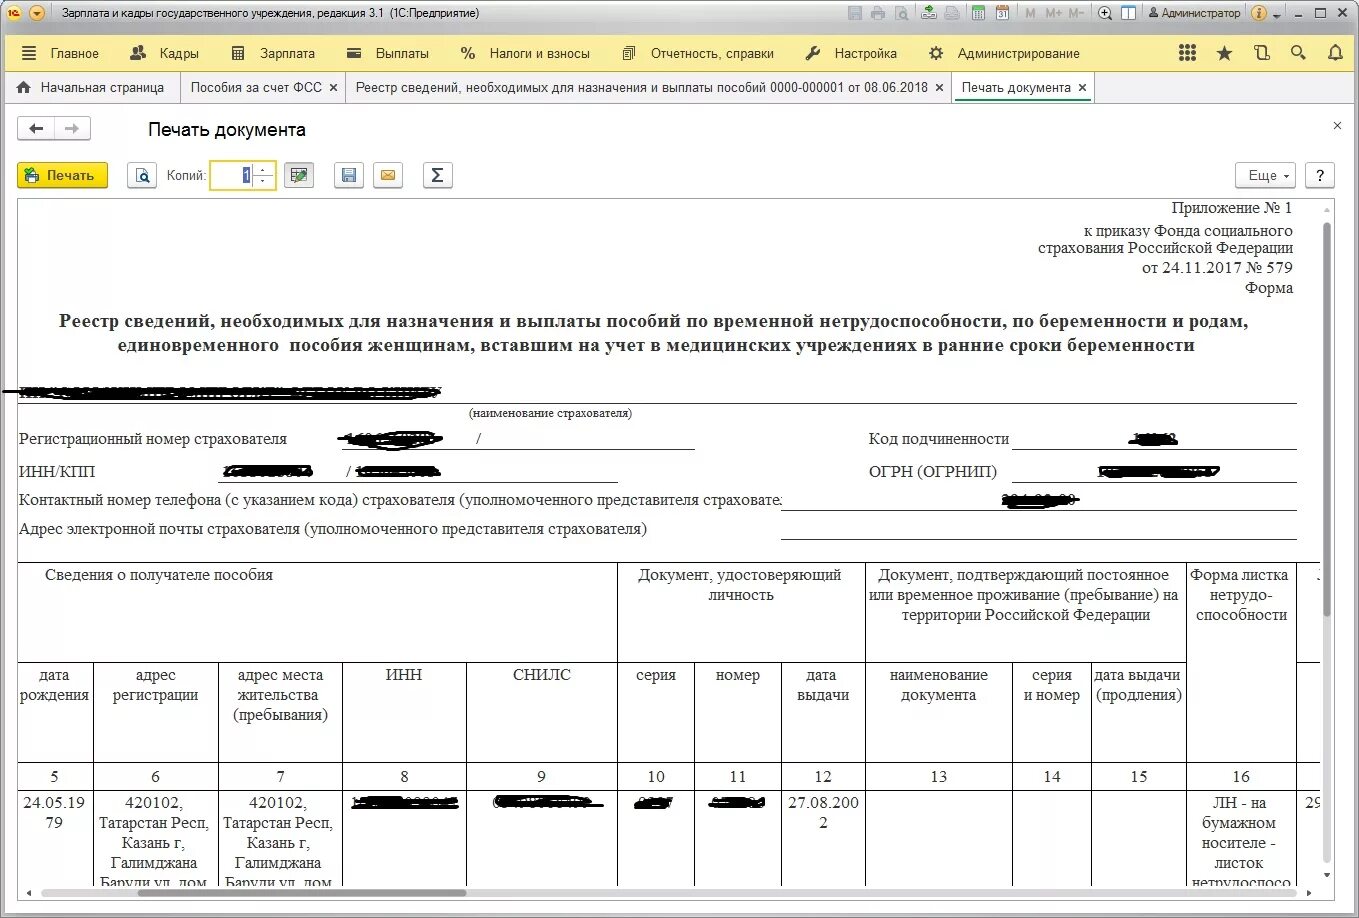Open the favorites star icon

coord(1224,53)
